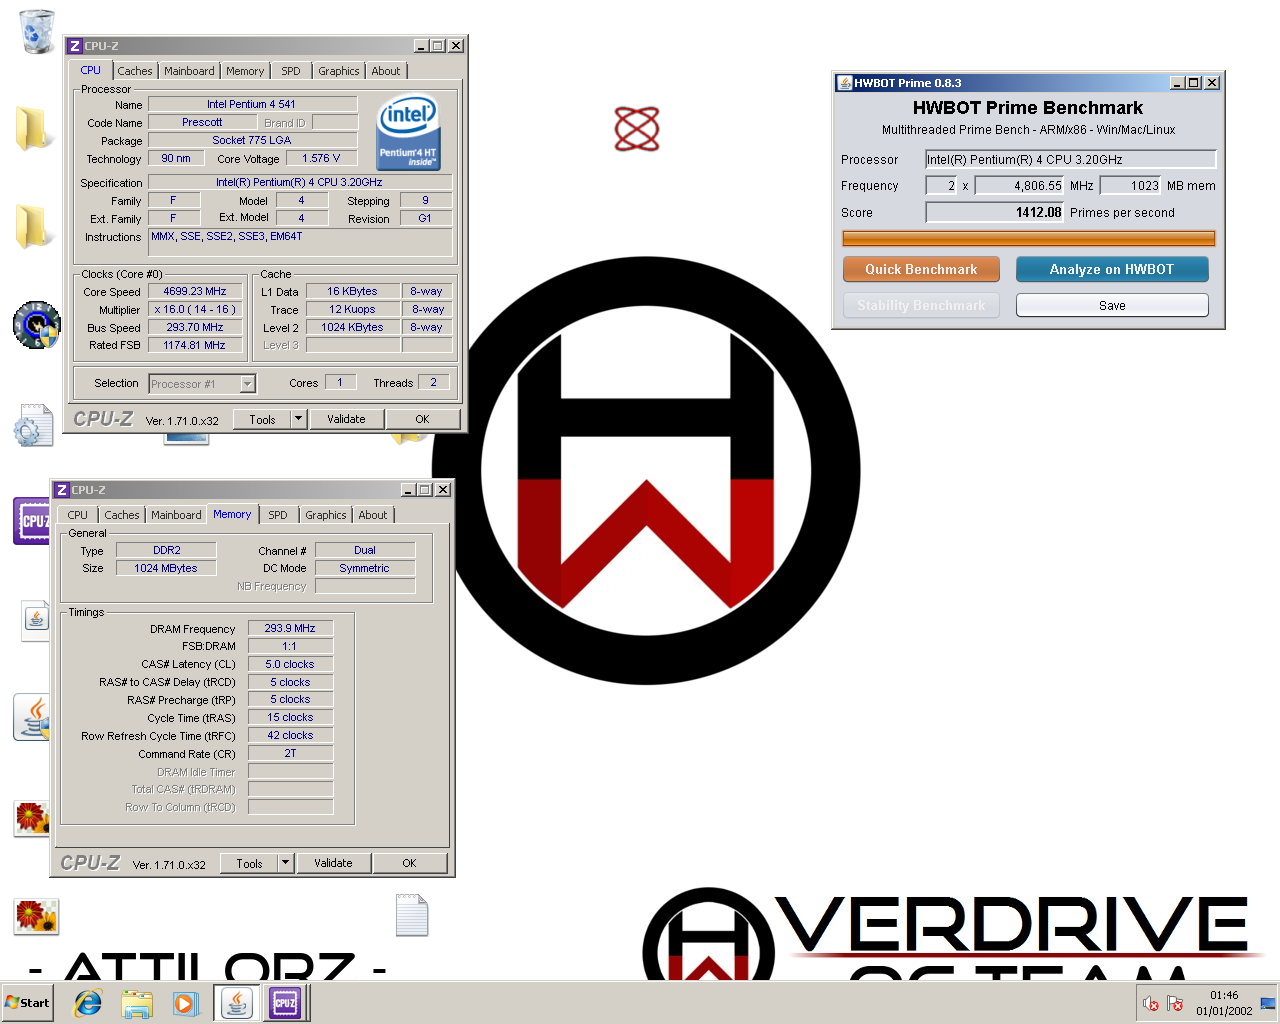Viewport: 1280px width, 1024px height.
Task: Open SPD tab in lower CPU-Z window
Action: pos(278,515)
